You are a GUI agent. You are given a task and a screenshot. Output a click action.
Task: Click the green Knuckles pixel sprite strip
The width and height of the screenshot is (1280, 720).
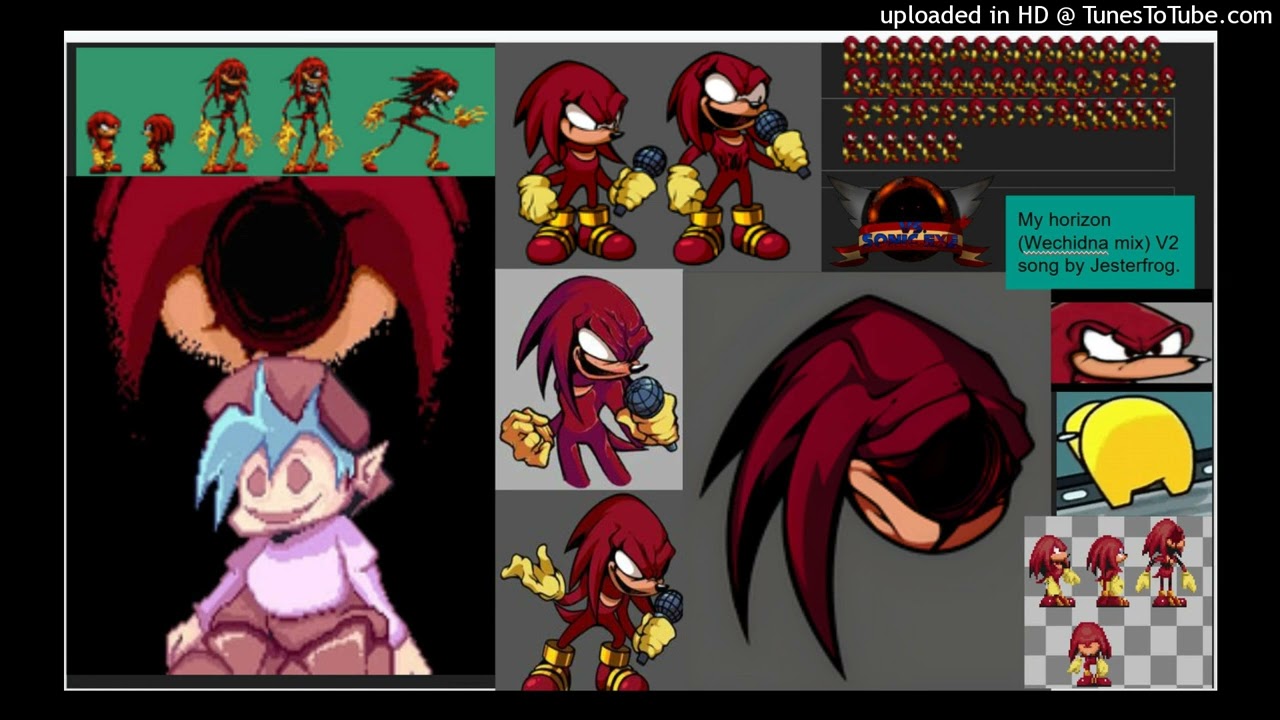(285, 111)
